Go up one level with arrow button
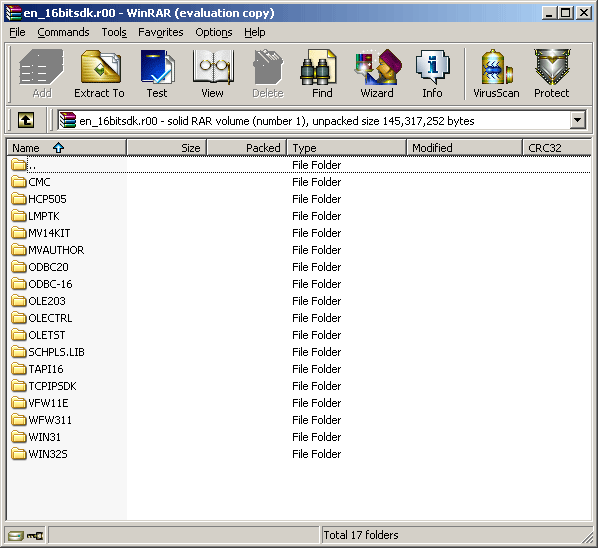Screen dimensions: 598x548 26,121
